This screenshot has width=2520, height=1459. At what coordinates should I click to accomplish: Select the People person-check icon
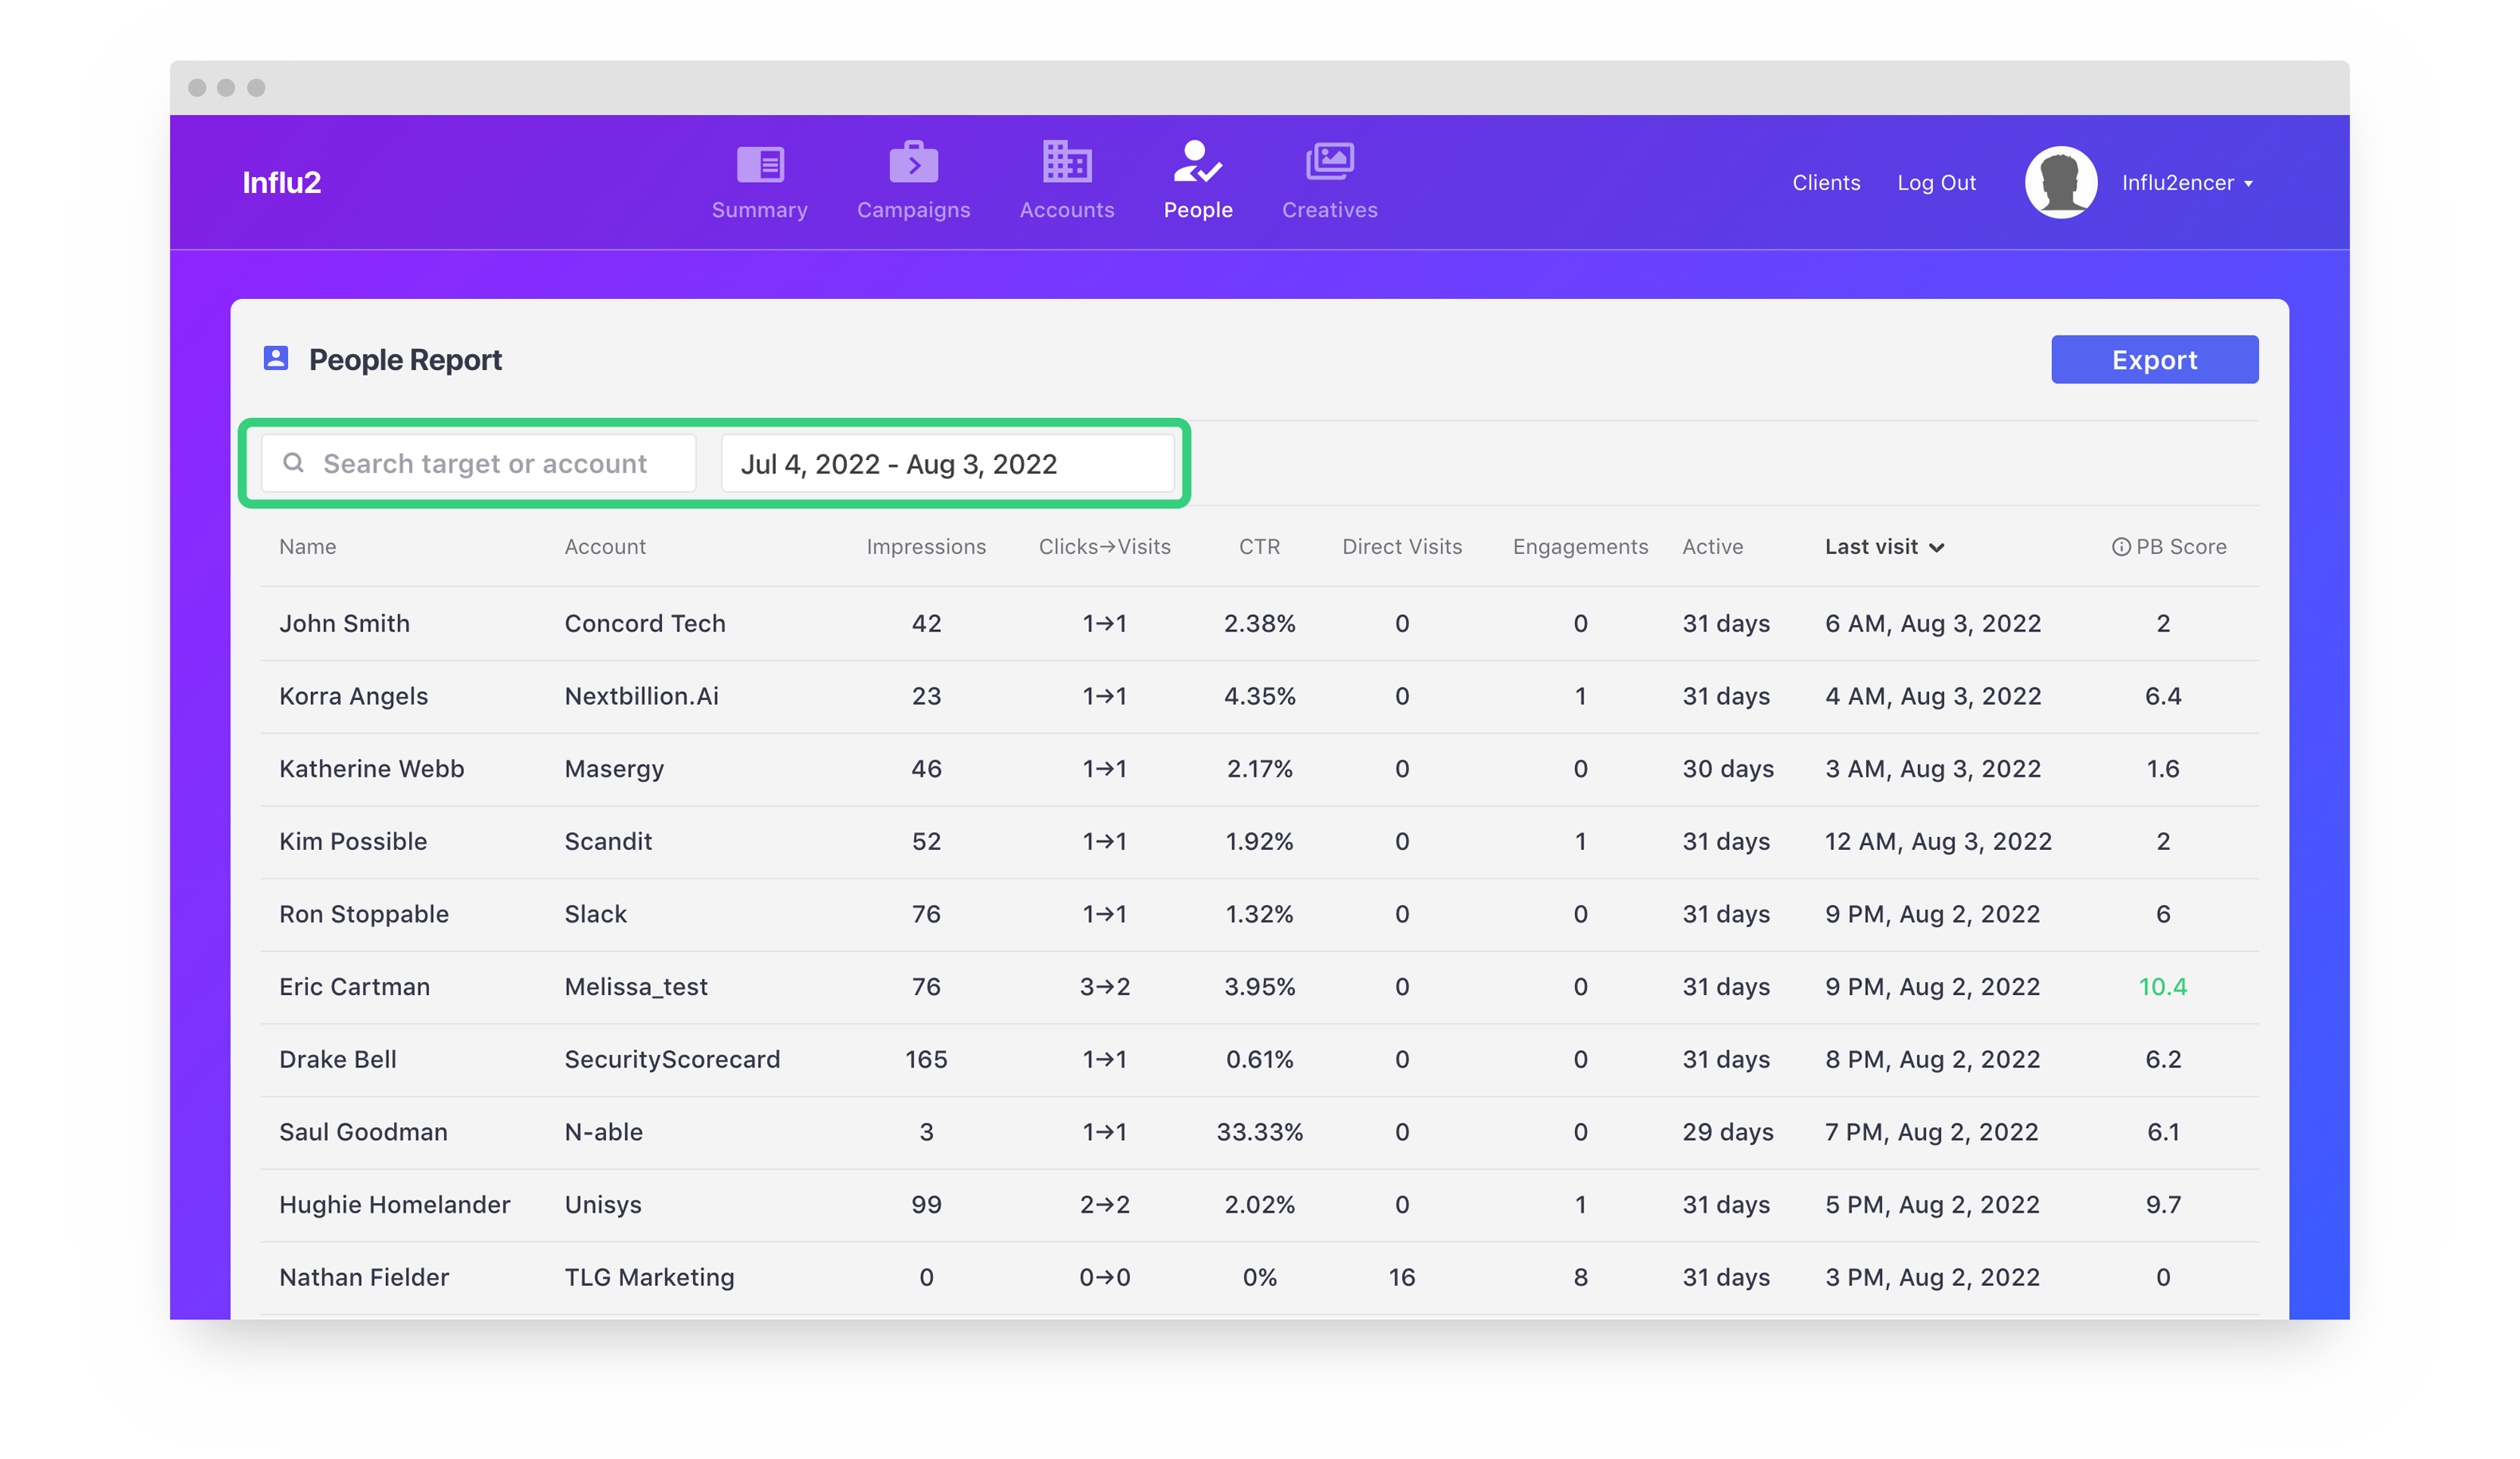pyautogui.click(x=1197, y=163)
